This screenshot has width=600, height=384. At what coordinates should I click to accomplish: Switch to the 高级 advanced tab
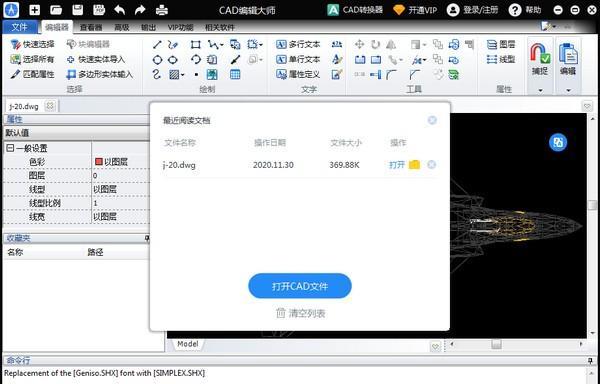(122, 28)
